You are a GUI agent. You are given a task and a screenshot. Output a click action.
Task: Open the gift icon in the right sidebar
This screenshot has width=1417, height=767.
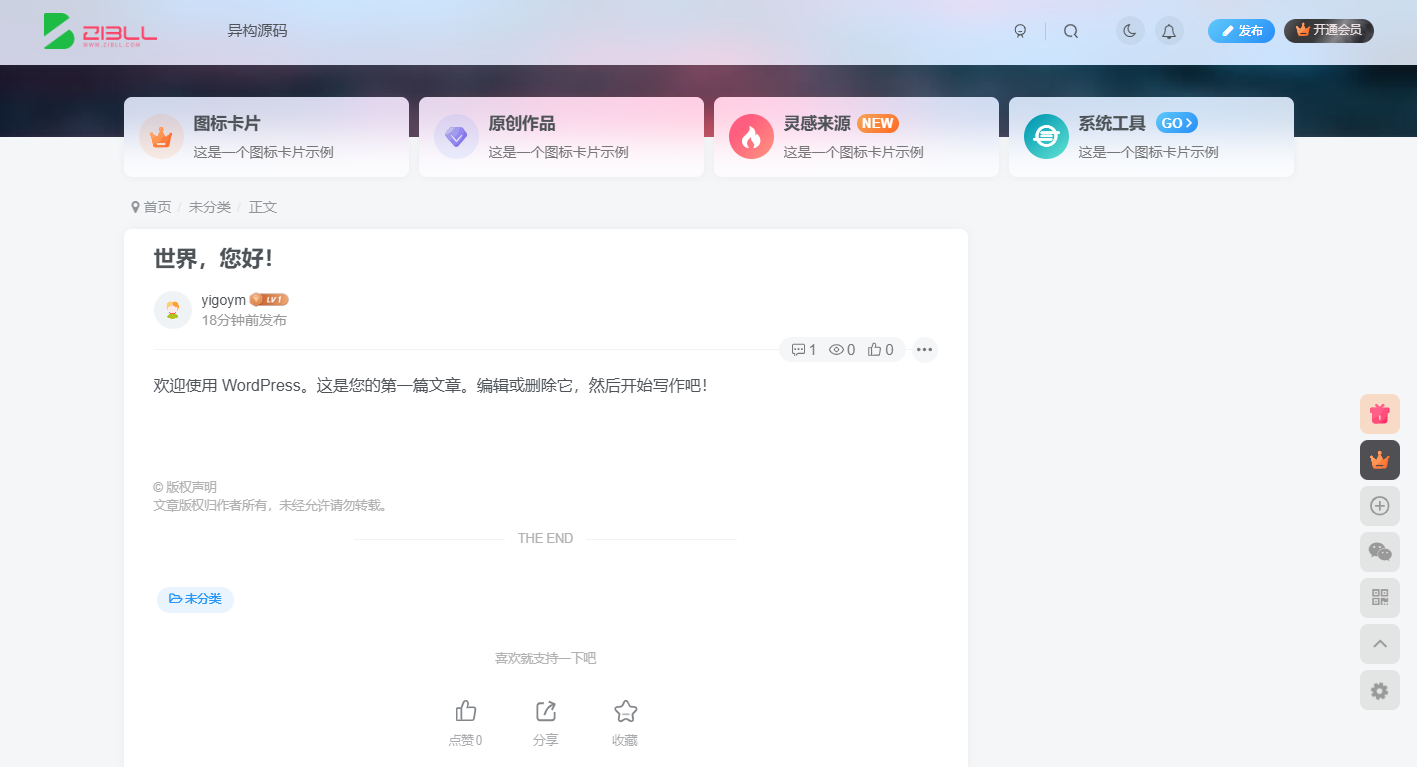[1379, 413]
